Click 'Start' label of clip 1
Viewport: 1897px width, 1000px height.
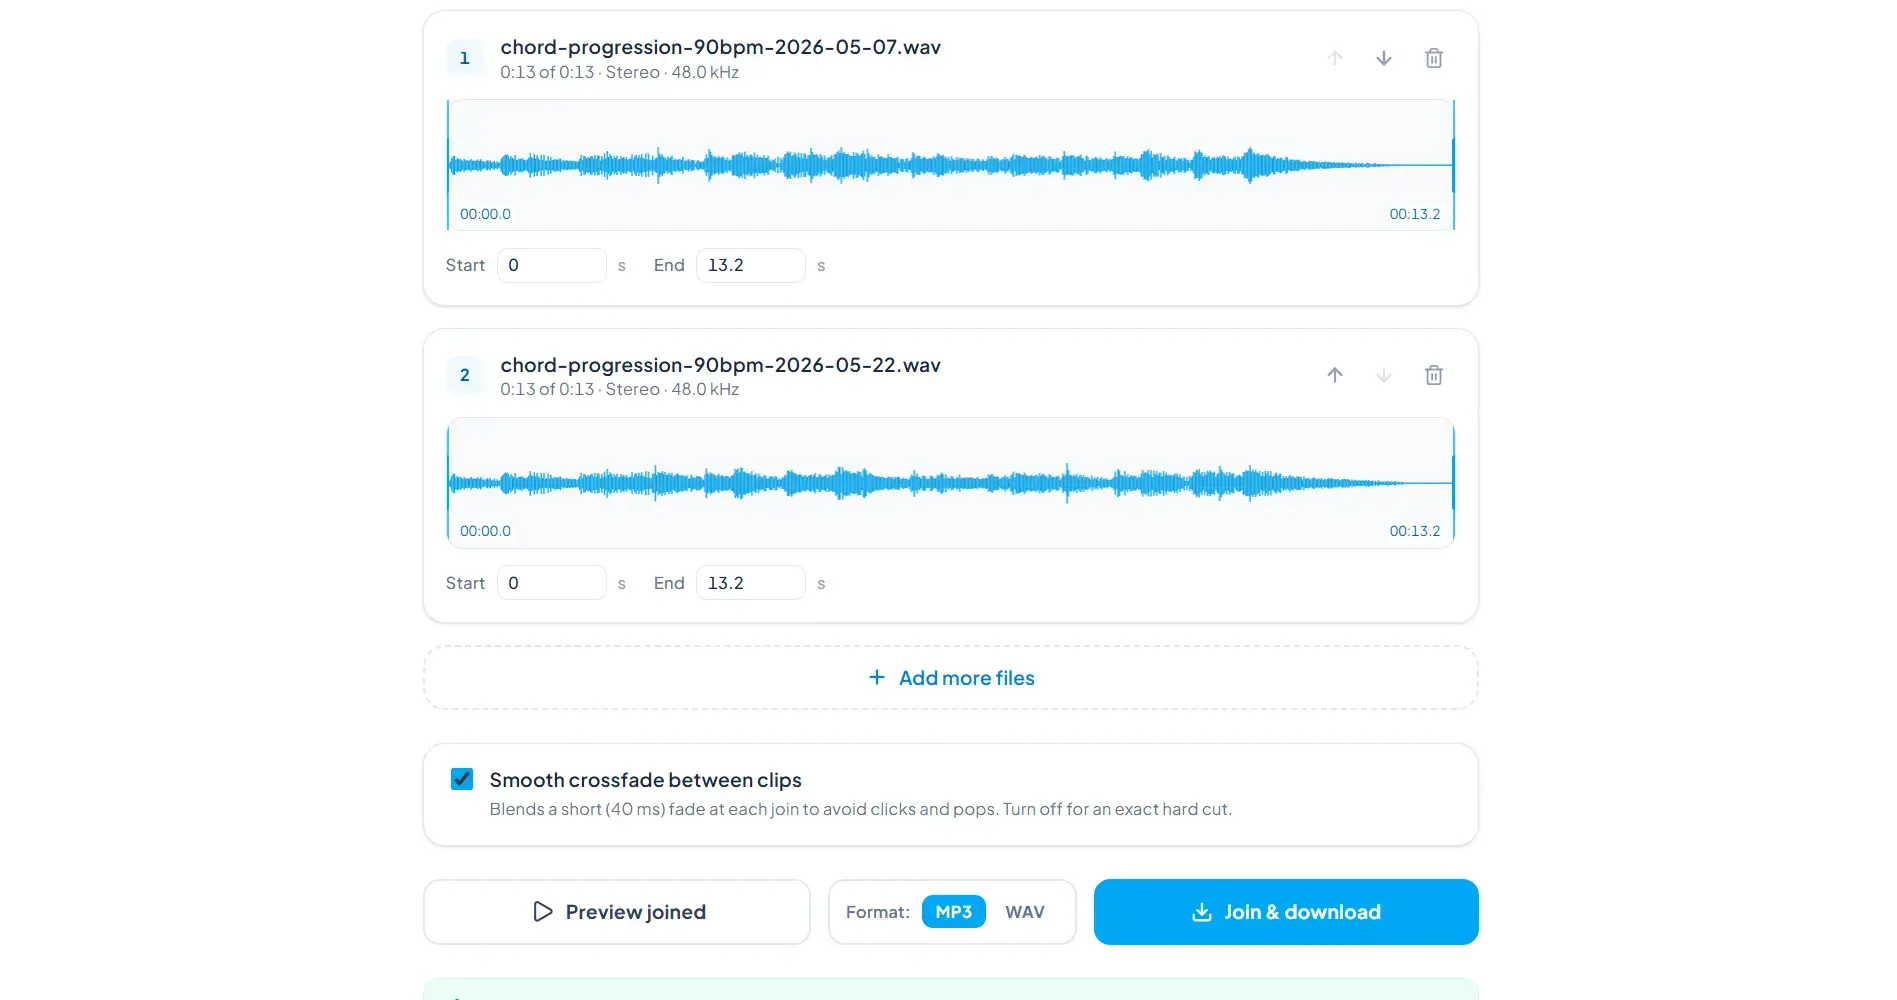[x=465, y=265]
